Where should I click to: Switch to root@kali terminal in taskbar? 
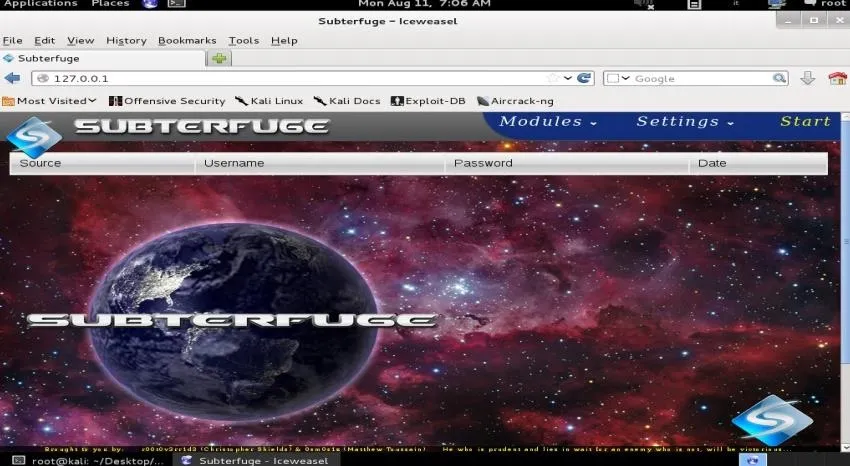tap(89, 461)
